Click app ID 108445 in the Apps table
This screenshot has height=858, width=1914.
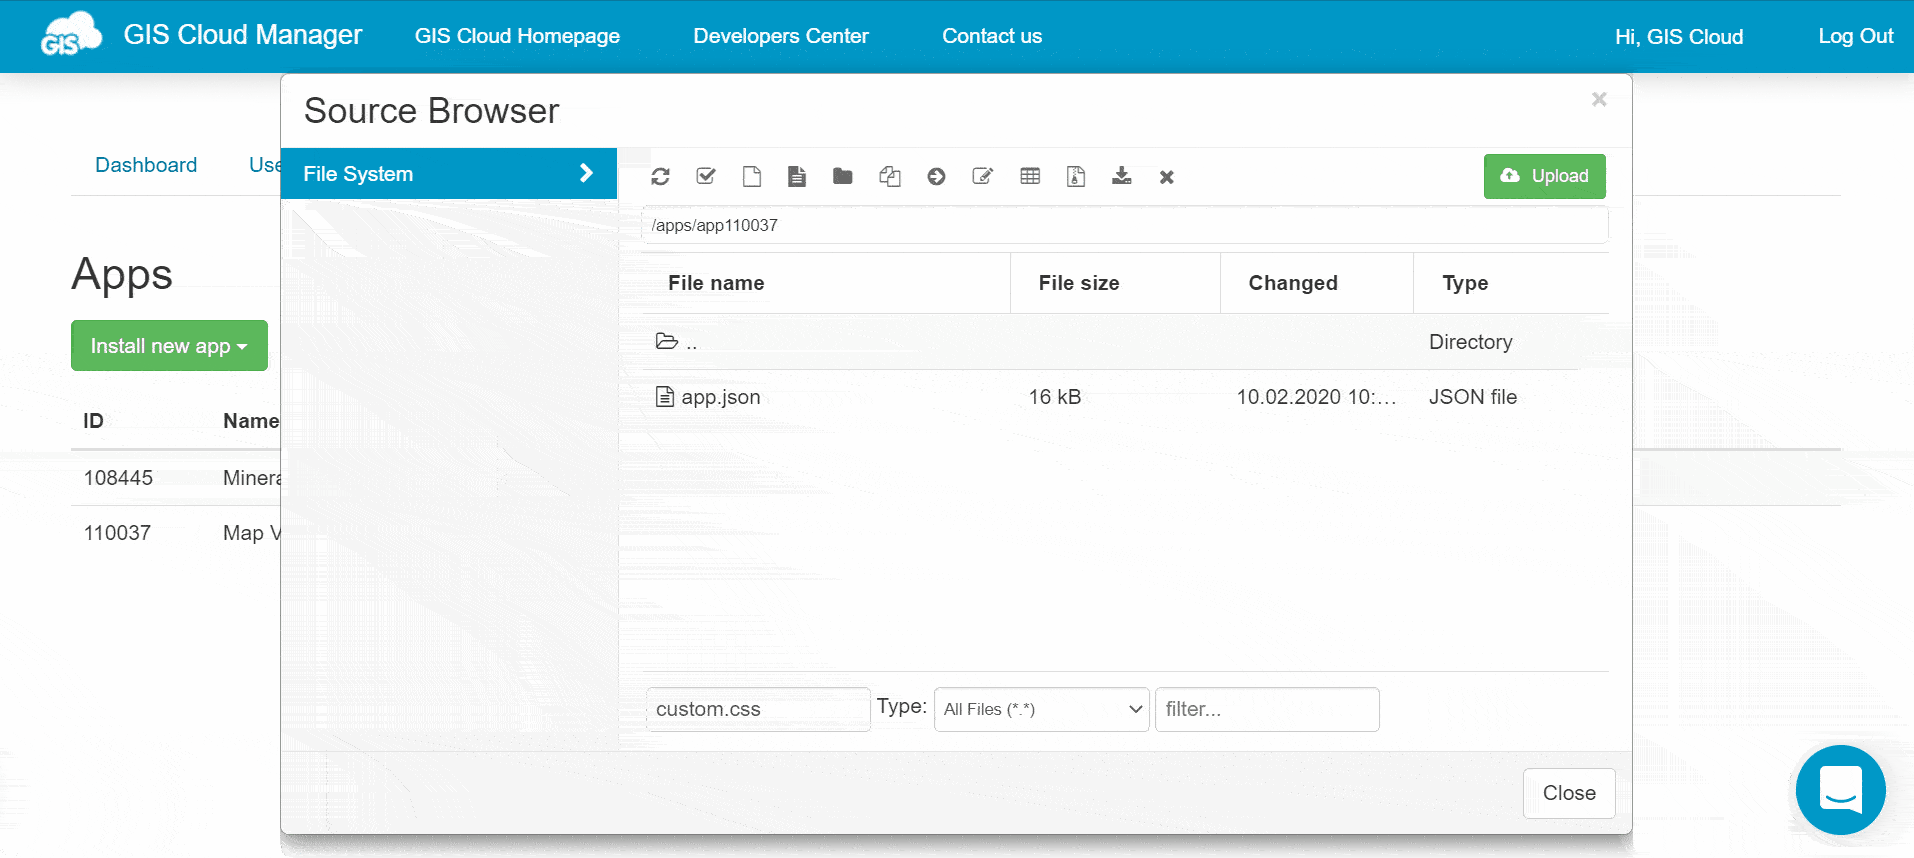pyautogui.click(x=118, y=478)
